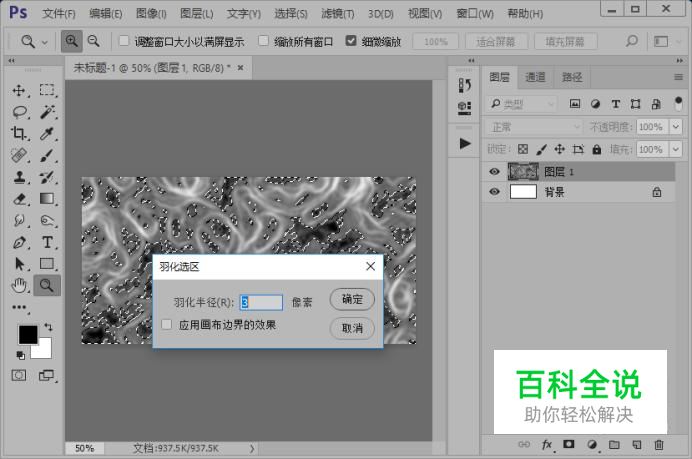Select the Rectangle shape tool
This screenshot has height=459, width=692.
47,263
